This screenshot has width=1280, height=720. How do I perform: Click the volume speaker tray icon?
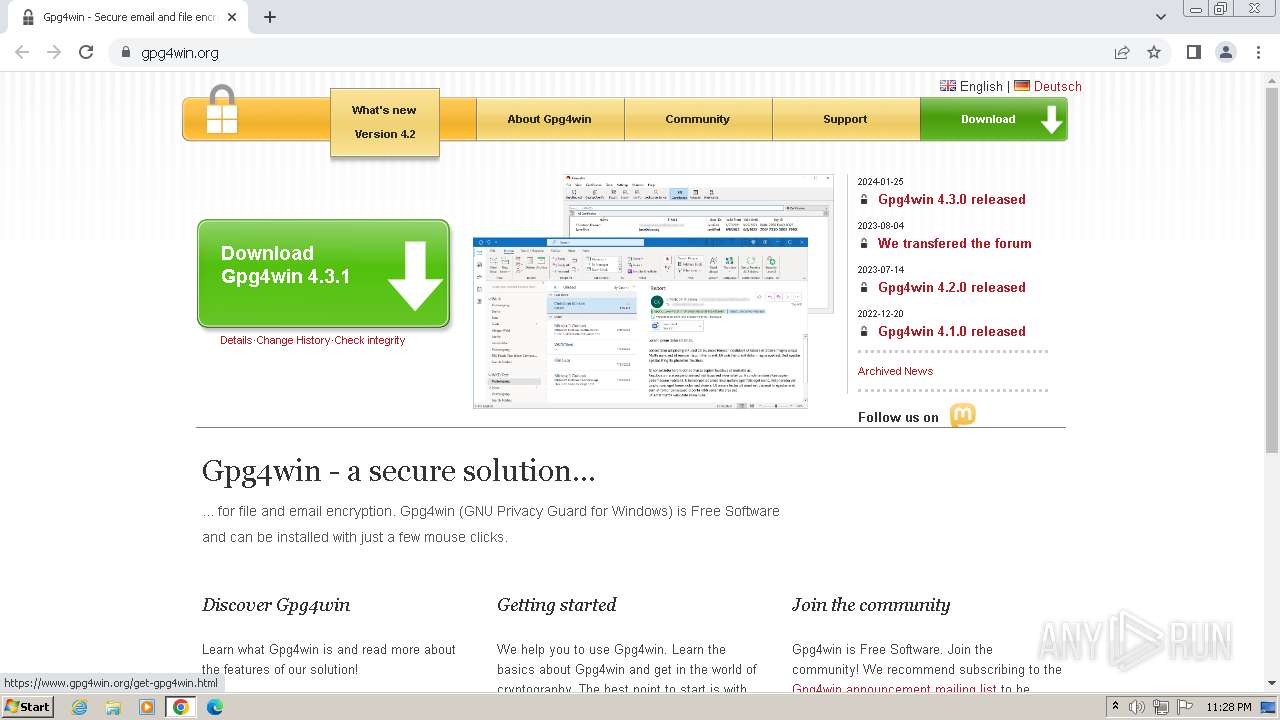(1137, 707)
